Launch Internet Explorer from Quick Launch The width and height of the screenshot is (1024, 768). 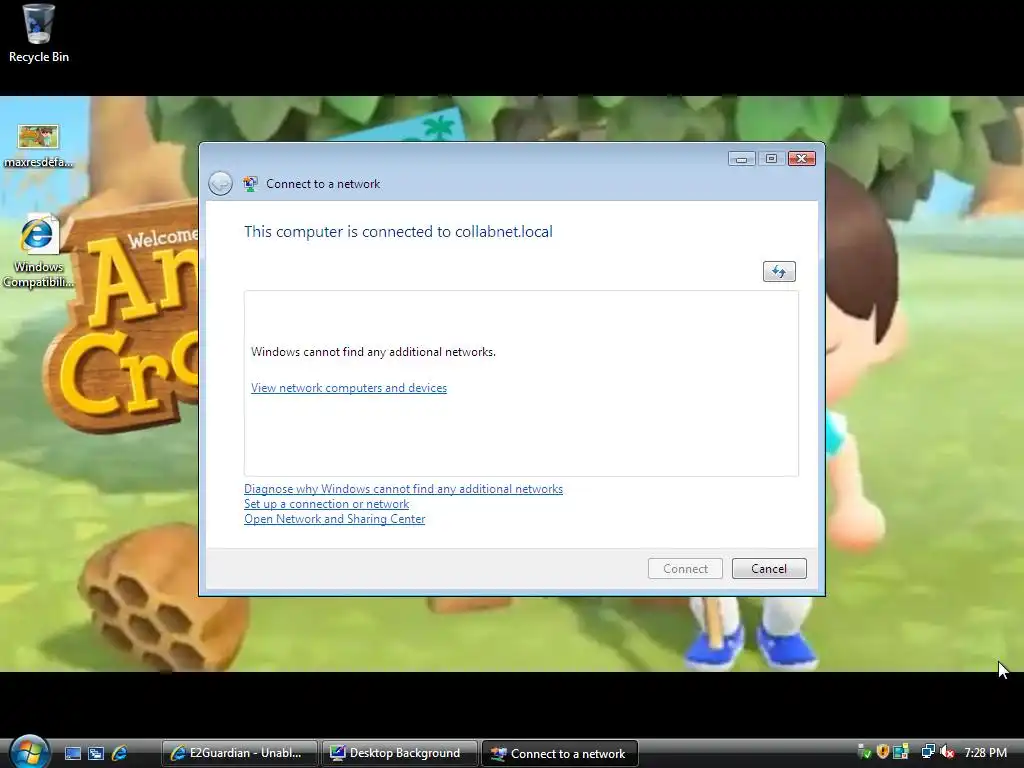[120, 753]
